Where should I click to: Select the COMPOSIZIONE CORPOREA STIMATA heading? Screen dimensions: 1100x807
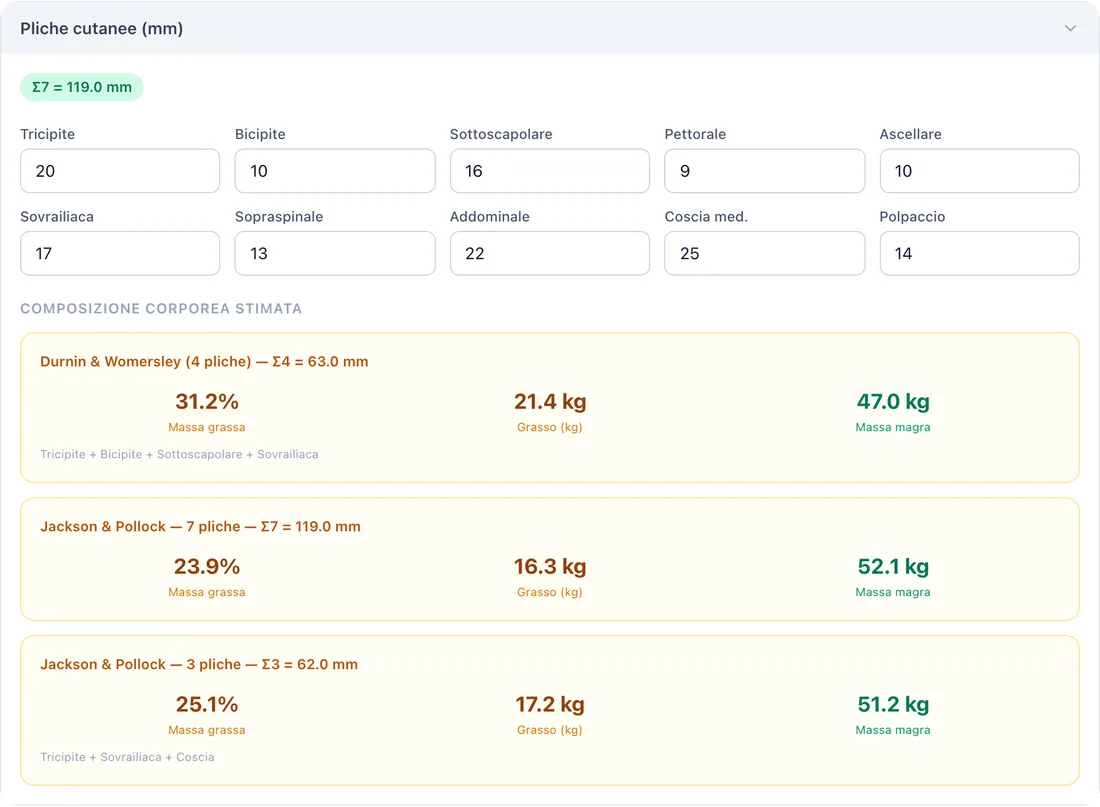coord(161,309)
